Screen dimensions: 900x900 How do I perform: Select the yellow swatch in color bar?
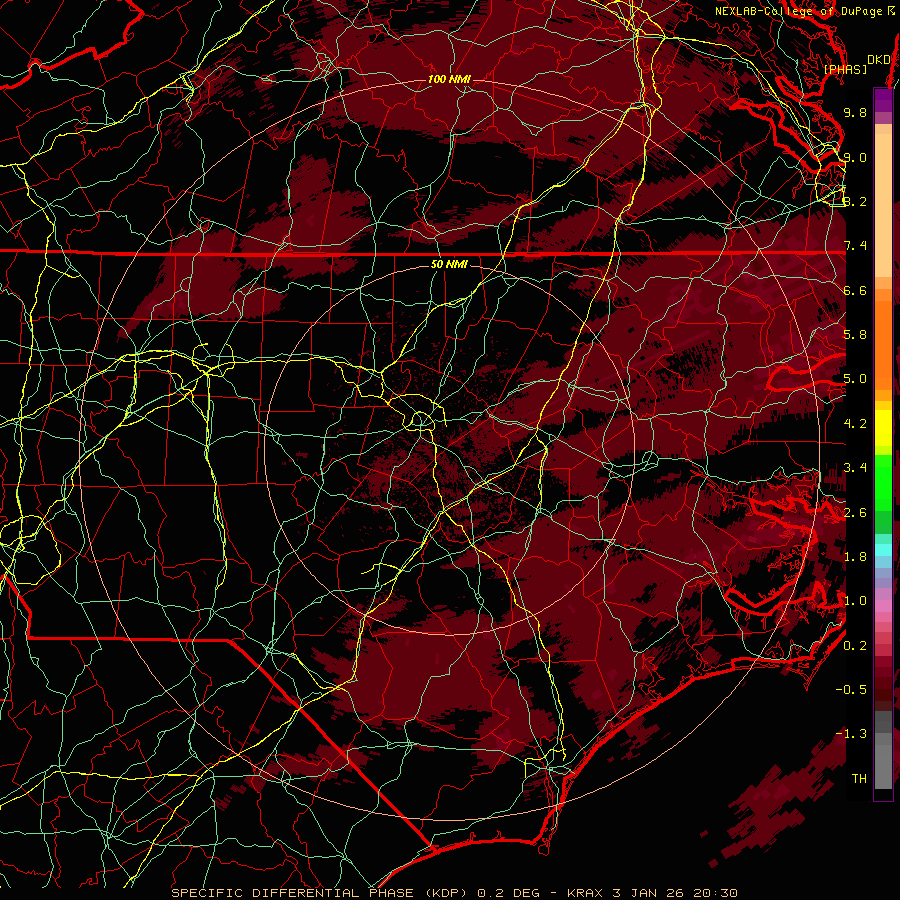(x=883, y=428)
